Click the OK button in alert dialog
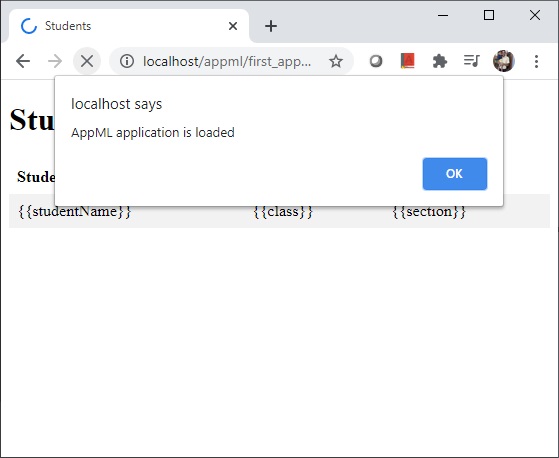The height and width of the screenshot is (458, 559). coord(455,174)
